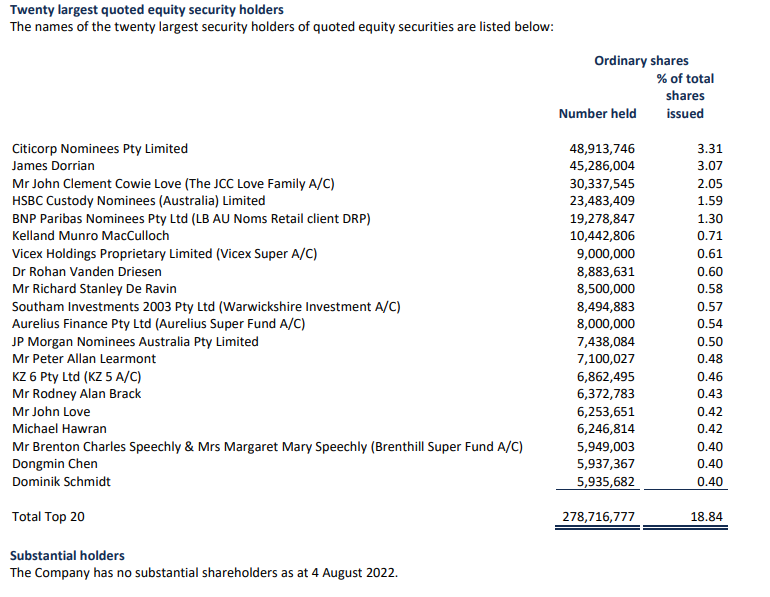Select 'Citicorp Nominees Pty Limited' holder name

click(x=100, y=149)
